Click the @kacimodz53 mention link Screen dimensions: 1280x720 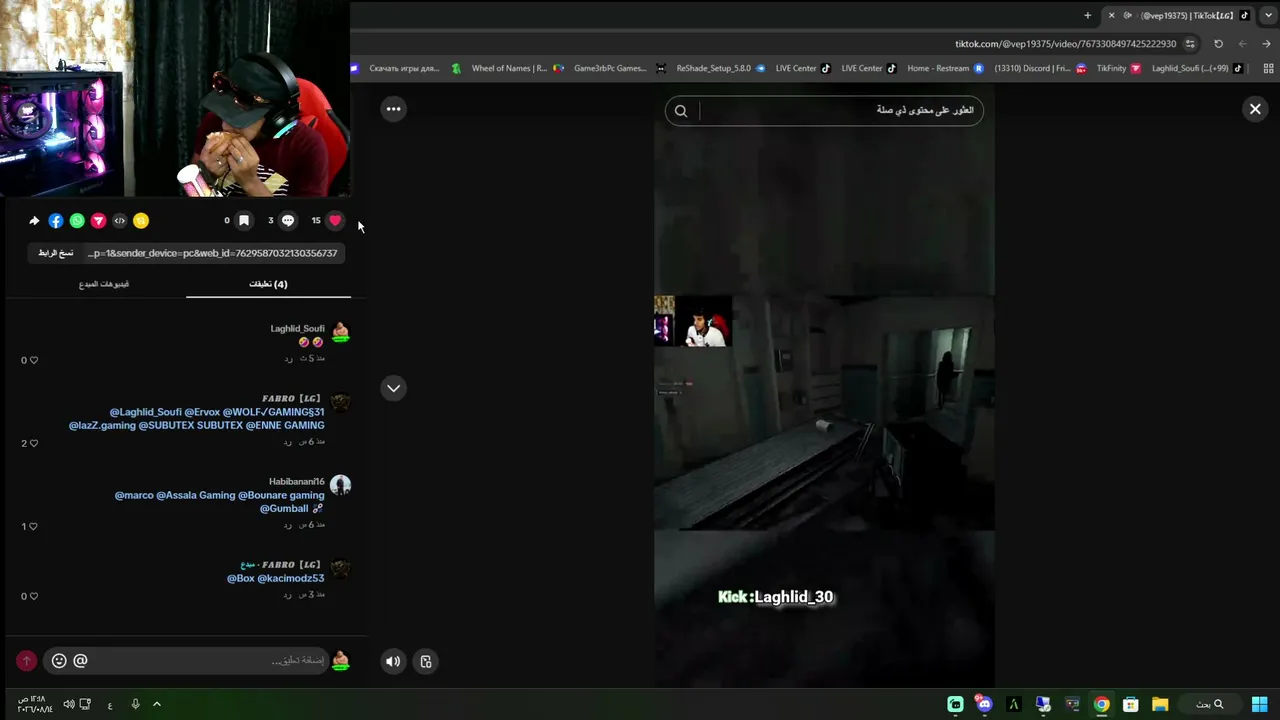coord(291,578)
